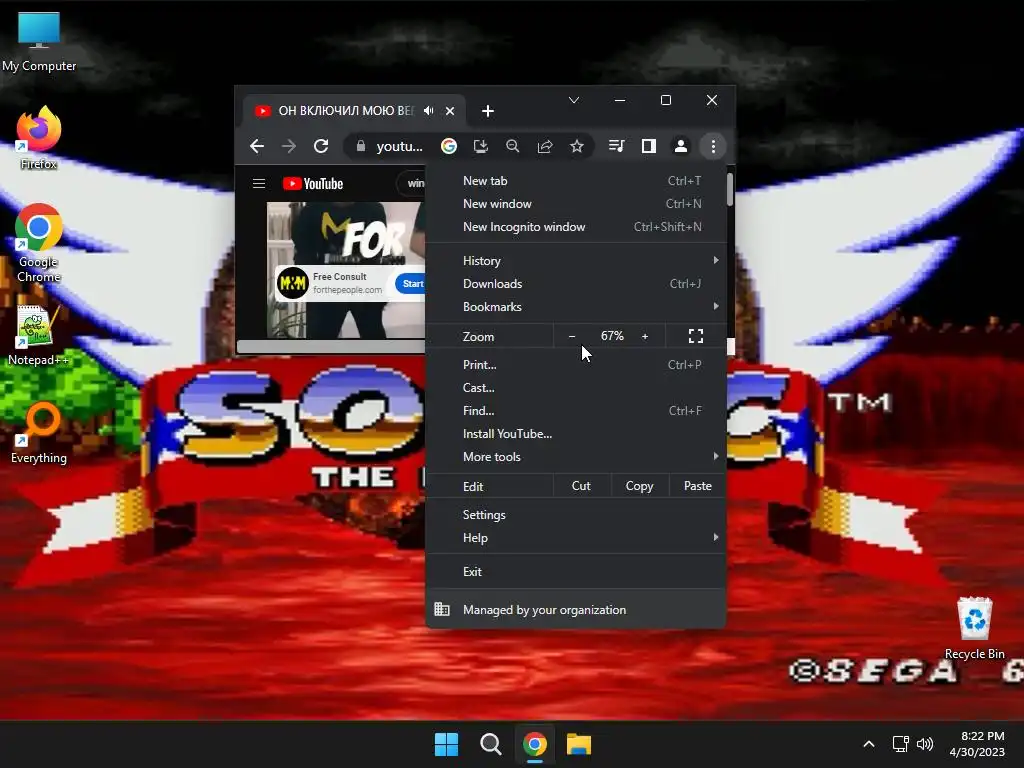This screenshot has height=768, width=1024.
Task: Click the horizontal scrollbar in Chrome window
Action: tap(331, 346)
